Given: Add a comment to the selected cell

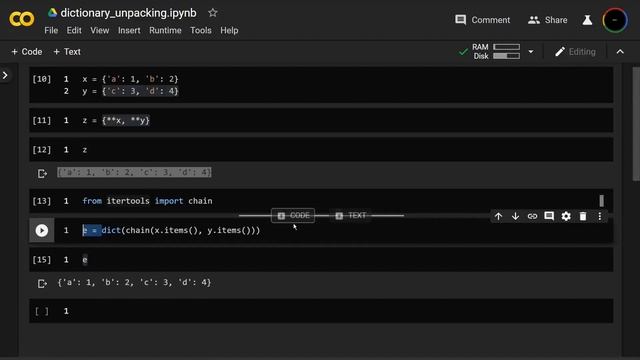Looking at the screenshot, I should point(549,216).
